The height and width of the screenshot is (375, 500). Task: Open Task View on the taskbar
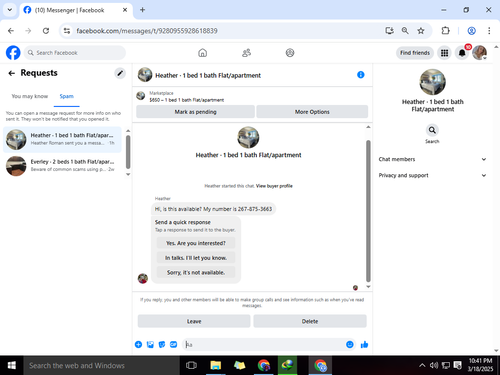[x=191, y=366]
